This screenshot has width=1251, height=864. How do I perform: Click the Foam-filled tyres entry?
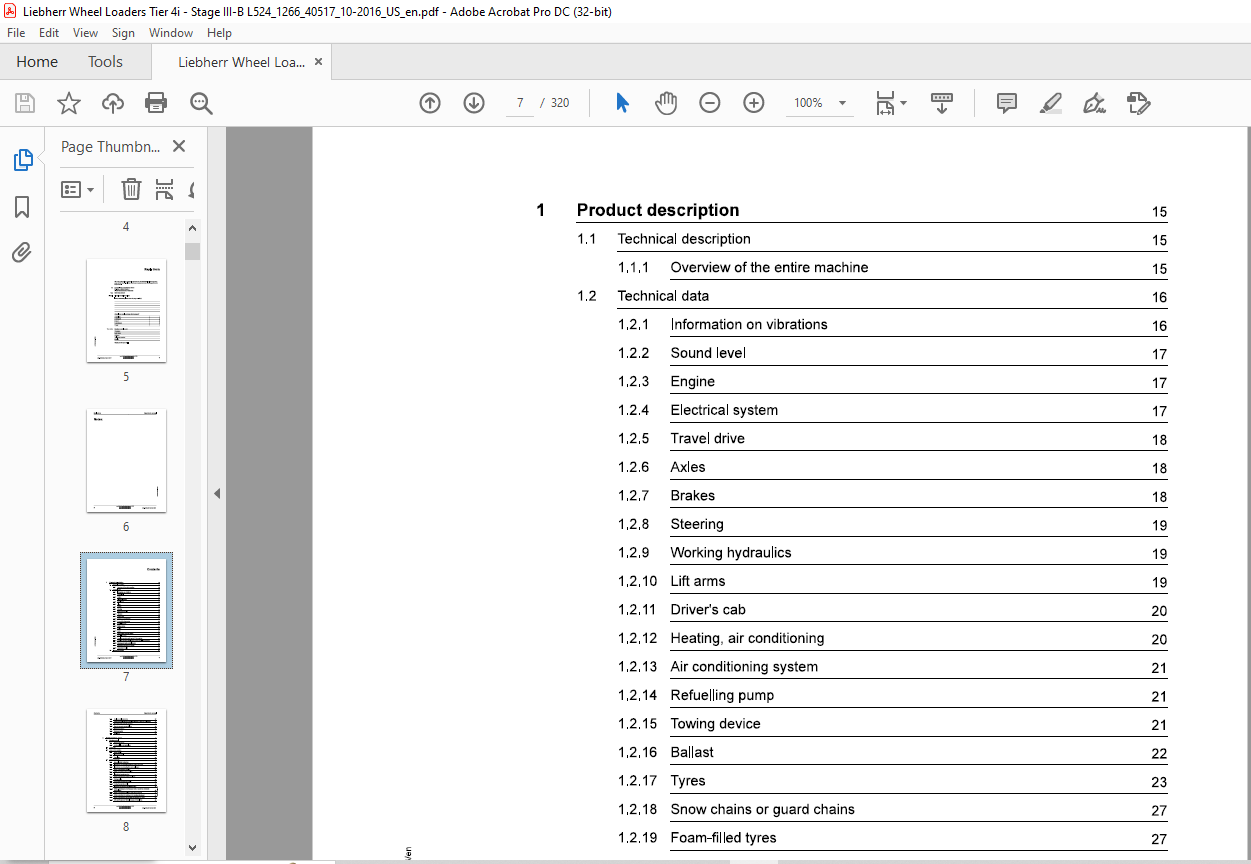pos(723,838)
